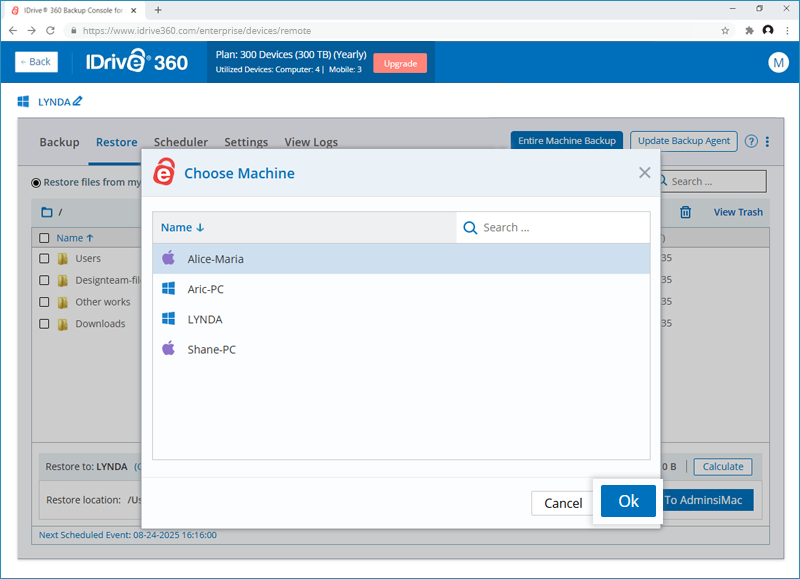
Task: Check the Other works folder checkbox
Action: 44,302
